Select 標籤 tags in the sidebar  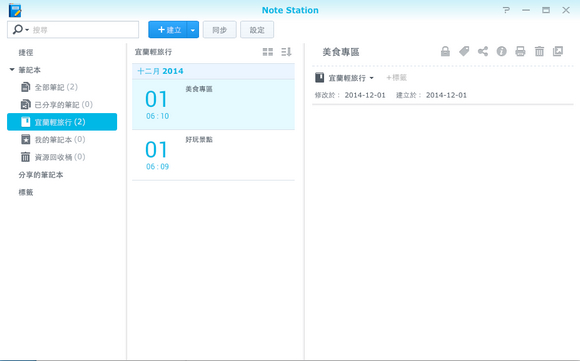click(x=26, y=192)
